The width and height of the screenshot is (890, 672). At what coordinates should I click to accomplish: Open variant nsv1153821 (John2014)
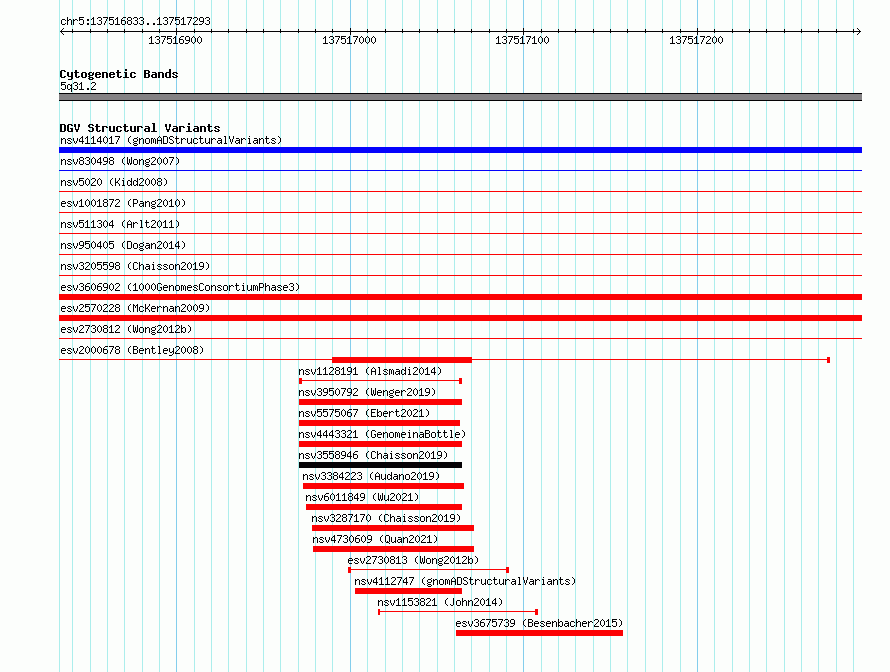point(440,602)
